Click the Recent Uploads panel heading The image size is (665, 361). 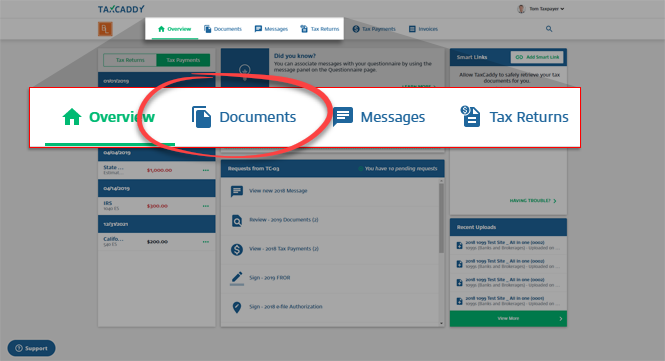(476, 227)
